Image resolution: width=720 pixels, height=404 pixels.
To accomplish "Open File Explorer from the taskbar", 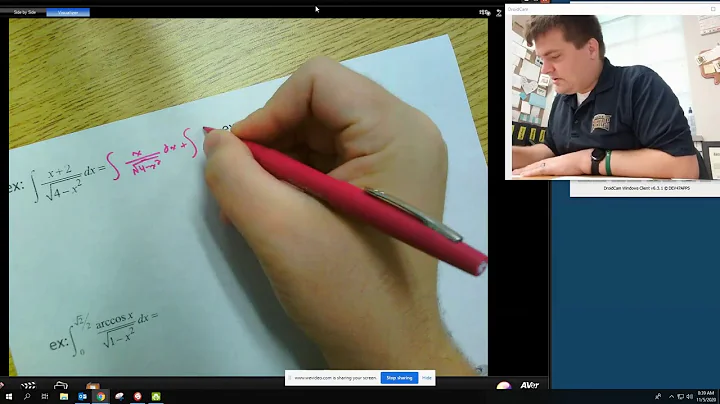I will click(x=64, y=397).
